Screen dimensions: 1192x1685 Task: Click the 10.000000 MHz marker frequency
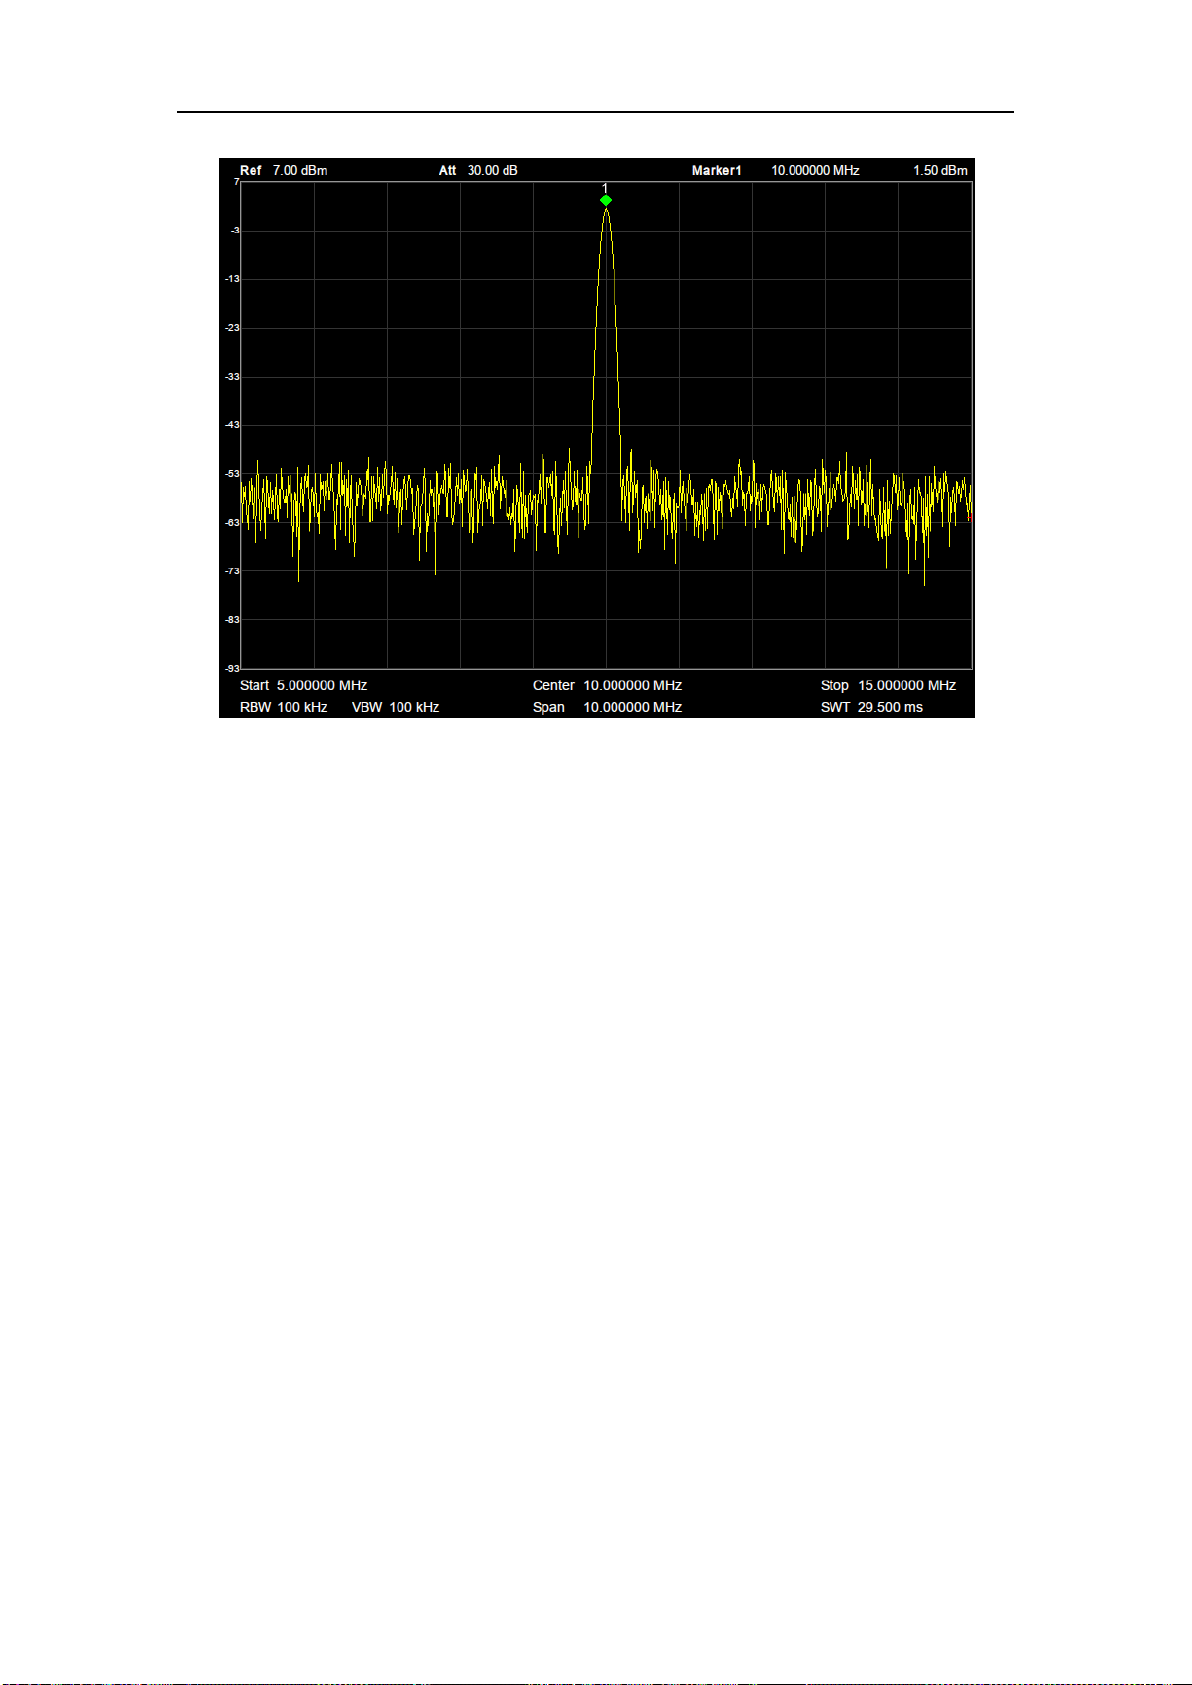click(815, 170)
